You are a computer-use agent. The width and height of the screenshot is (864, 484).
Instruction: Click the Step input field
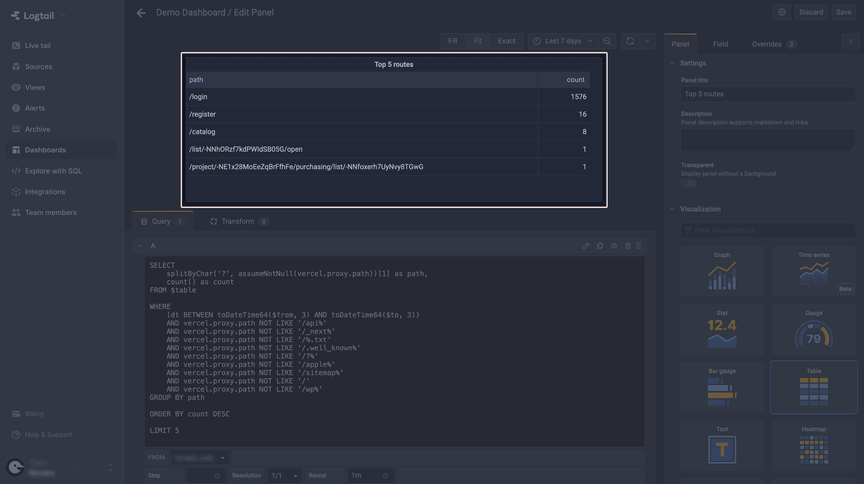(x=206, y=475)
